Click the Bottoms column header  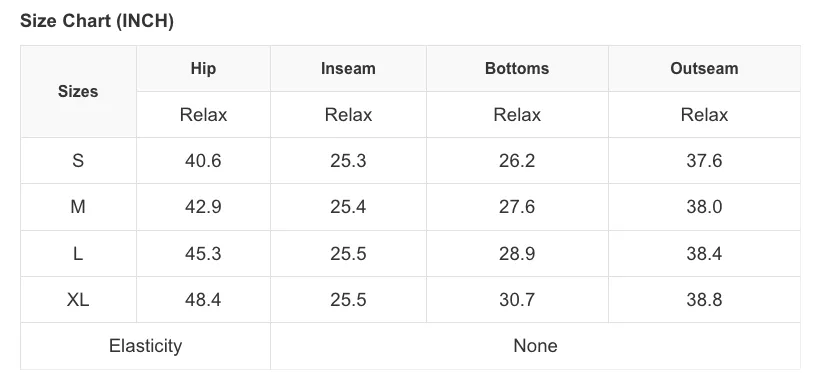tap(517, 68)
